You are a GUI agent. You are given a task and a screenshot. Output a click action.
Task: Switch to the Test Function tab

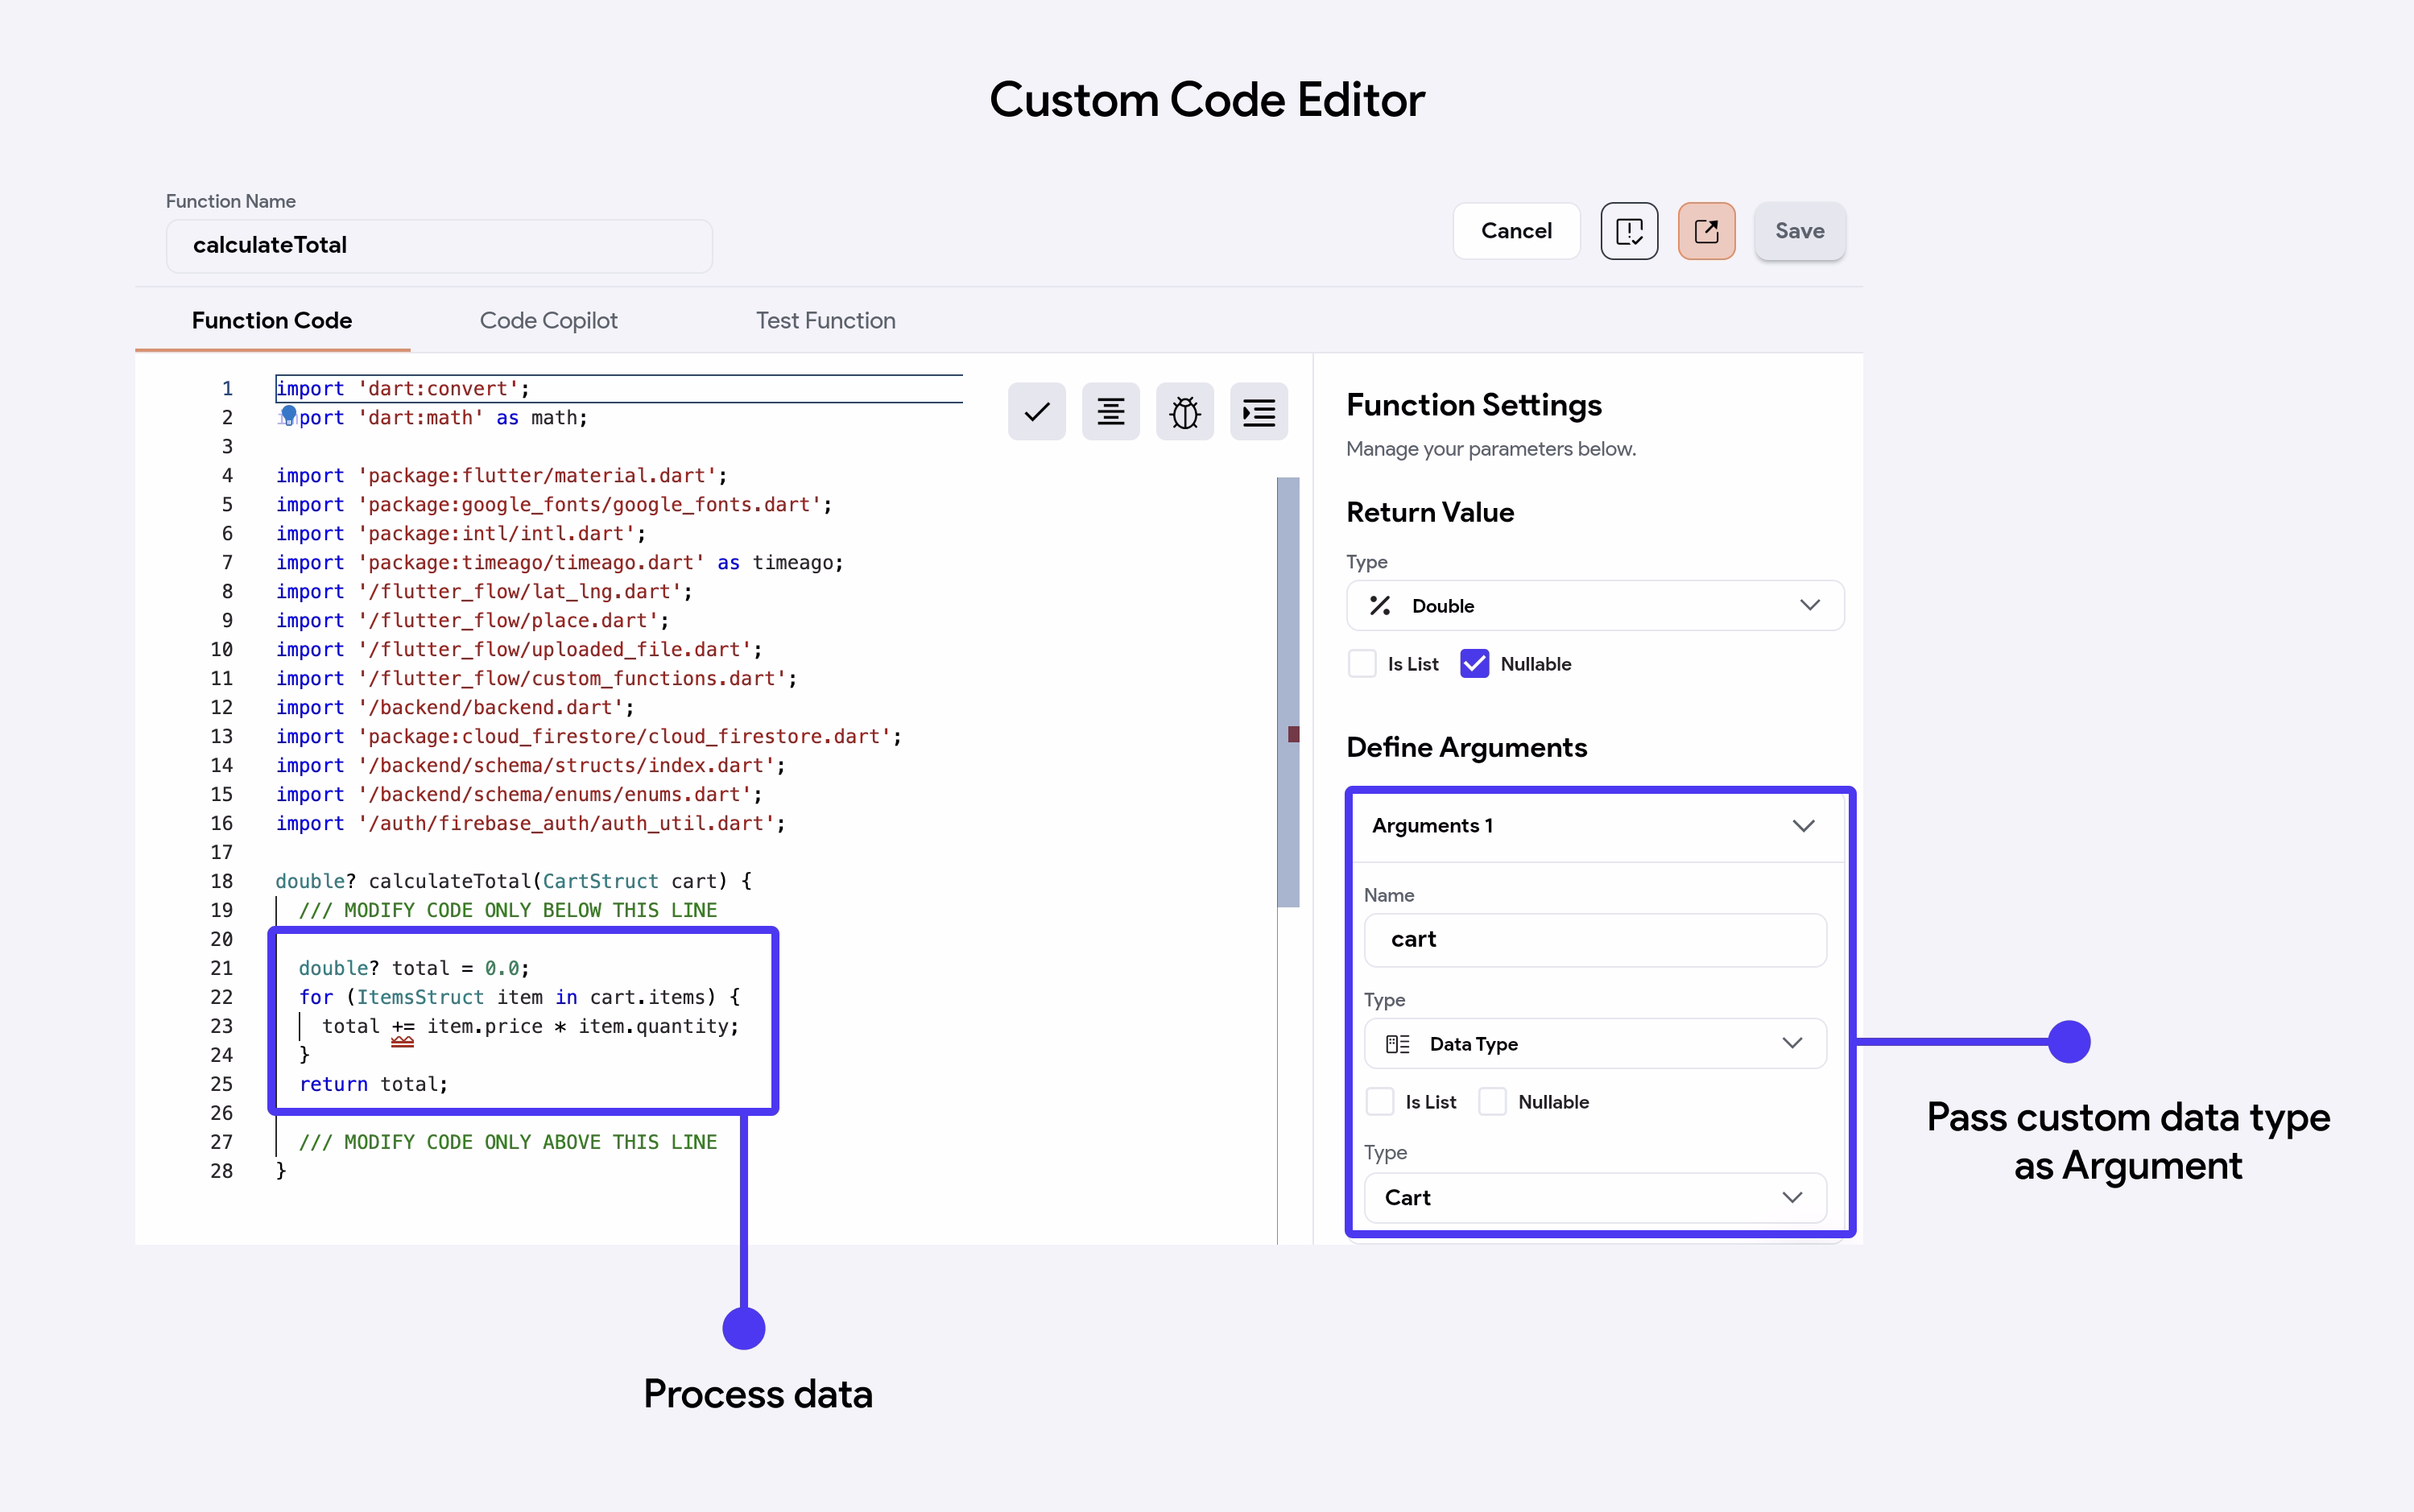(x=825, y=321)
